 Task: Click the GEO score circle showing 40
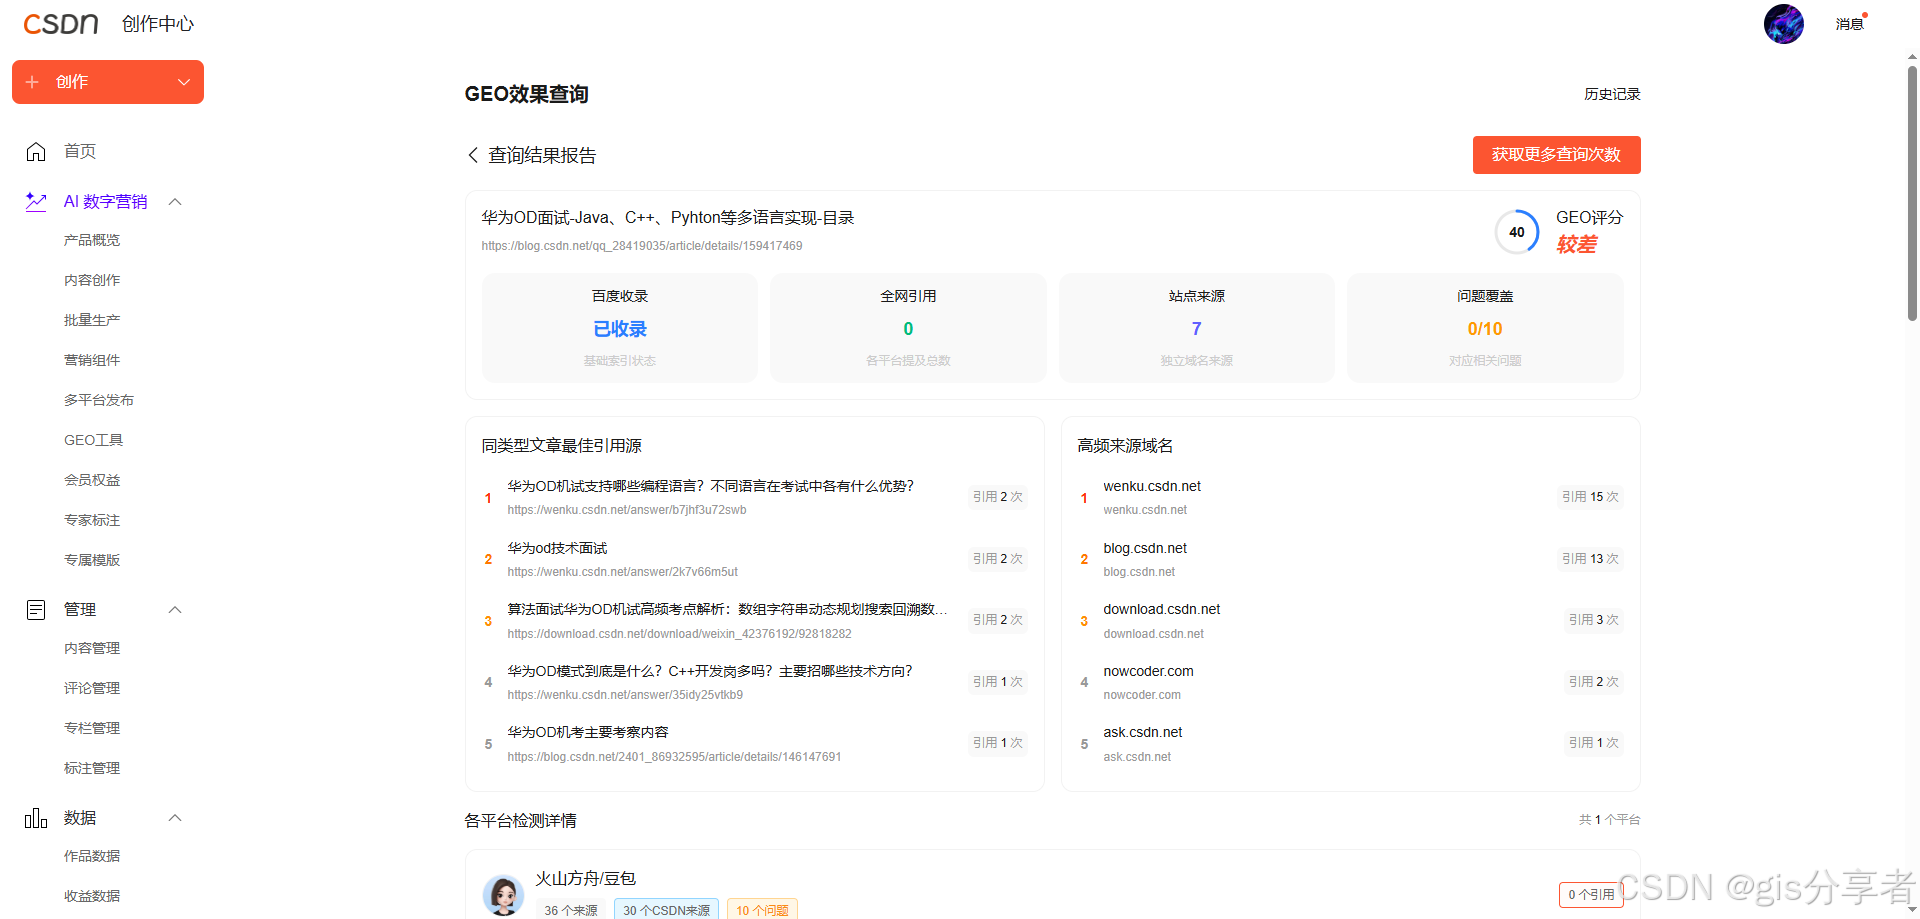[1517, 232]
